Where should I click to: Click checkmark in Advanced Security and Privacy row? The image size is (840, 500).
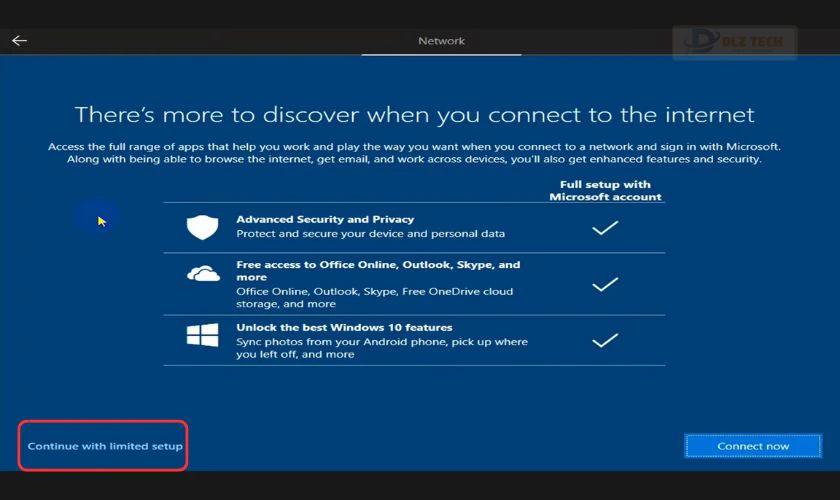605,228
